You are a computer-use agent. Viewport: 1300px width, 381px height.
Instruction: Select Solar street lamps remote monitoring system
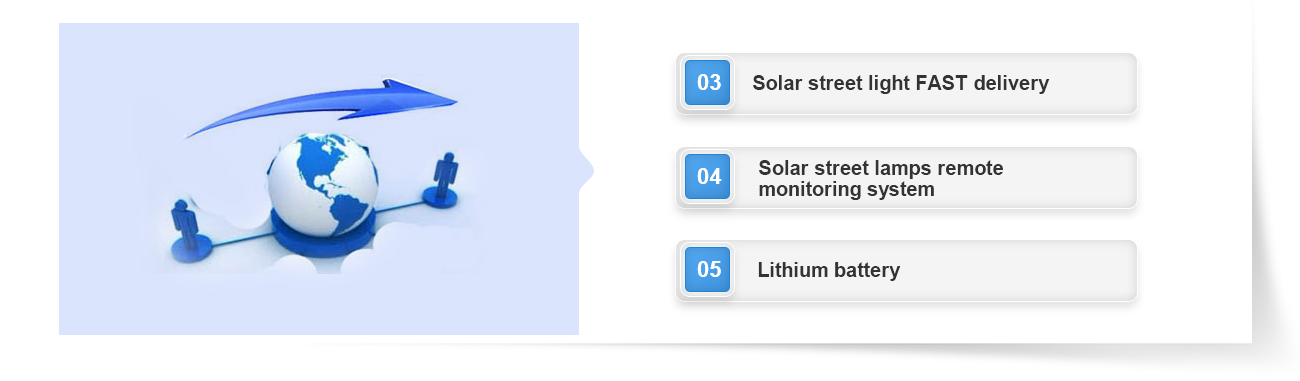click(x=907, y=177)
